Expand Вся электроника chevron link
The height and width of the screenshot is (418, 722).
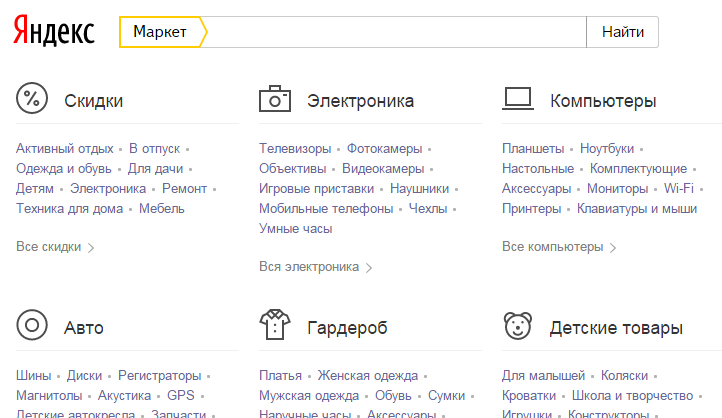pos(316,267)
